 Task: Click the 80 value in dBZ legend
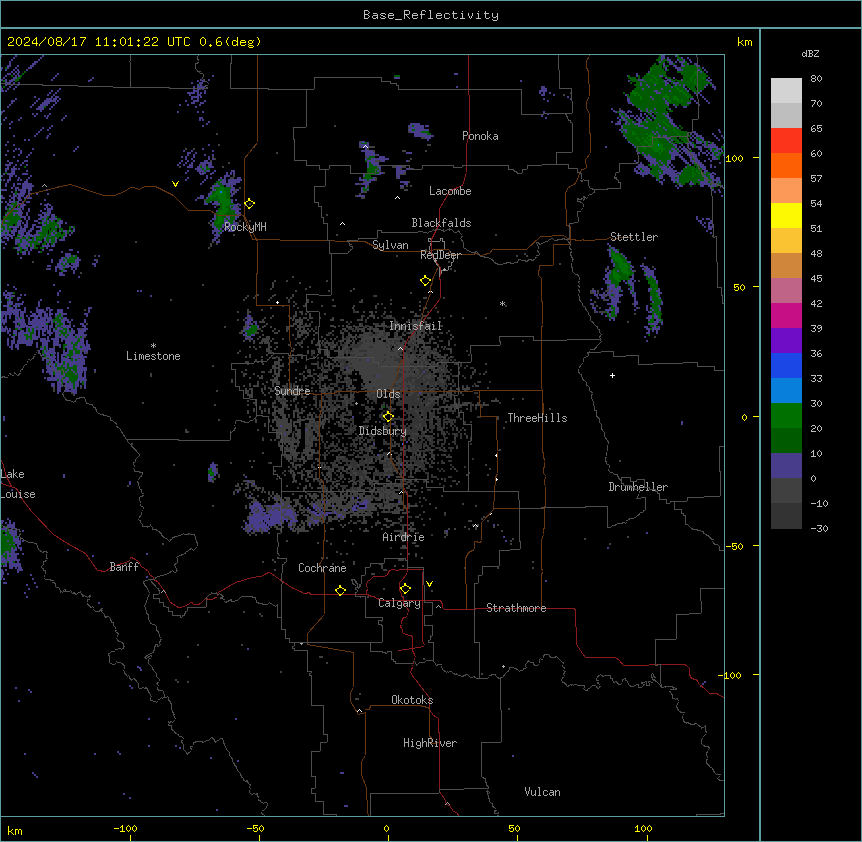point(816,79)
